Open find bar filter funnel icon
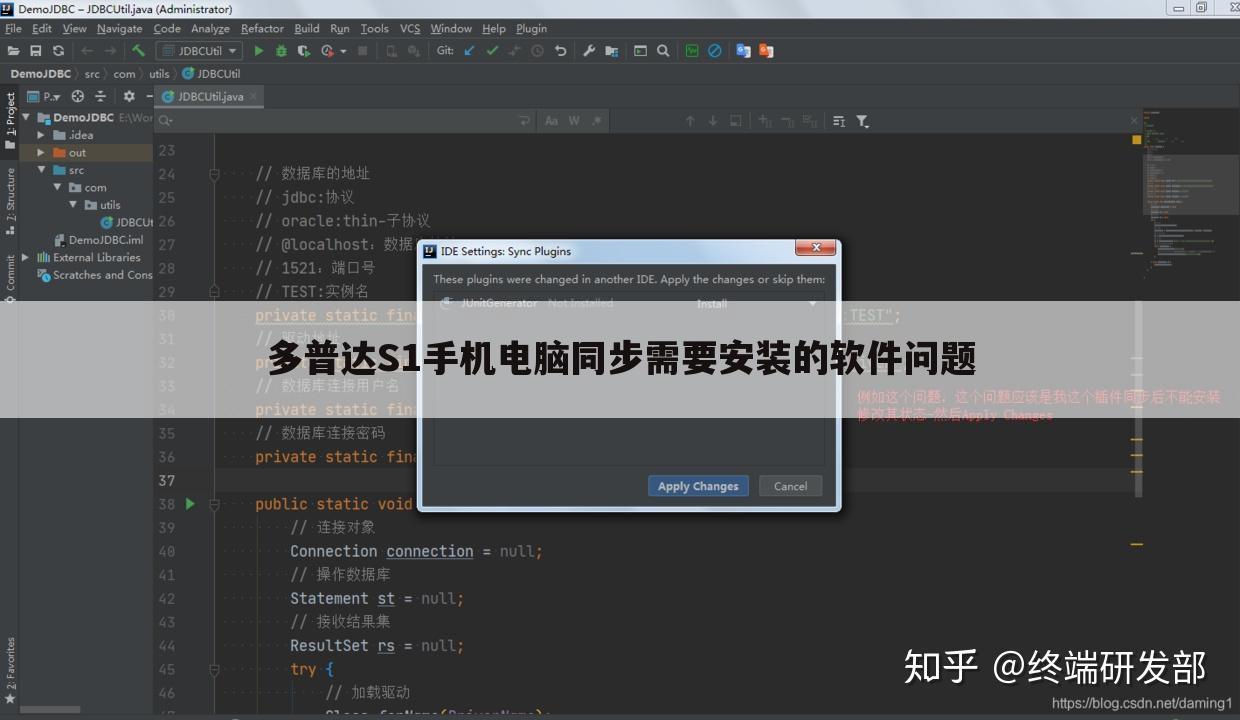The width and height of the screenshot is (1240, 720). 862,121
